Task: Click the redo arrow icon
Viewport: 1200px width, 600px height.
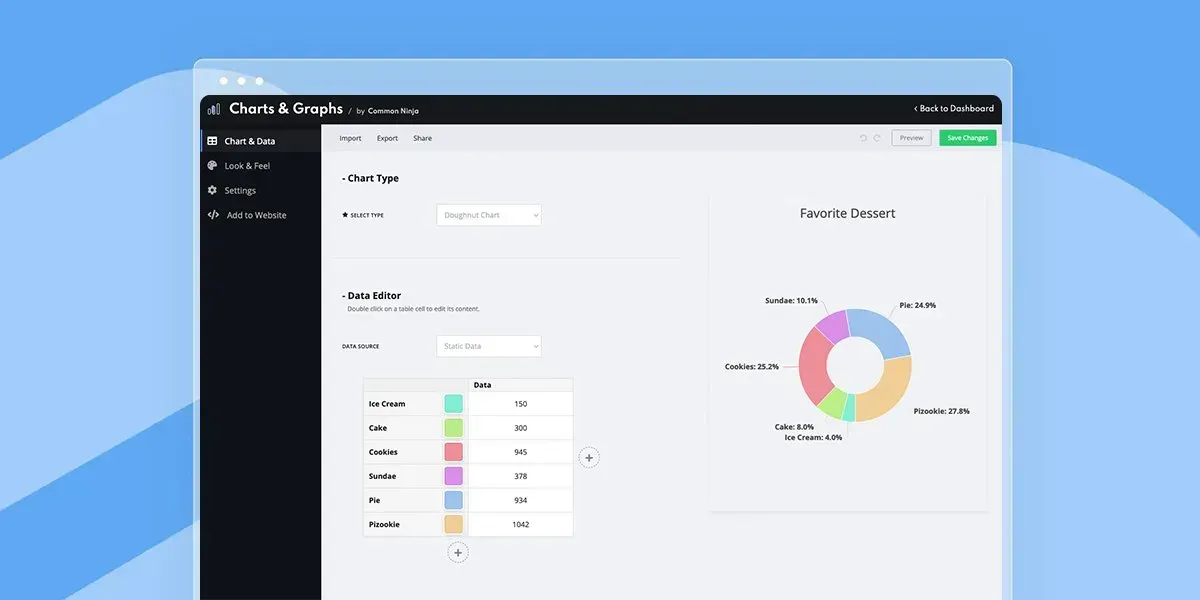Action: [x=877, y=138]
